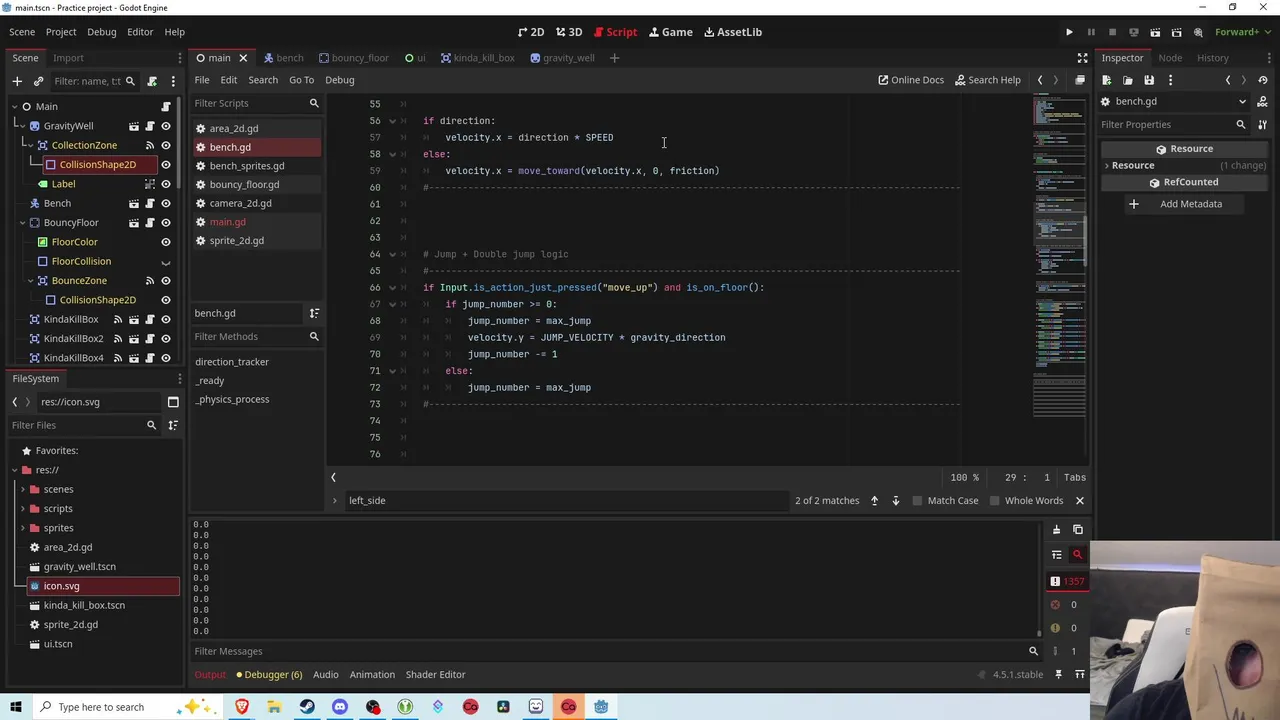Click the Search Help button
The height and width of the screenshot is (720, 1280).
(988, 80)
